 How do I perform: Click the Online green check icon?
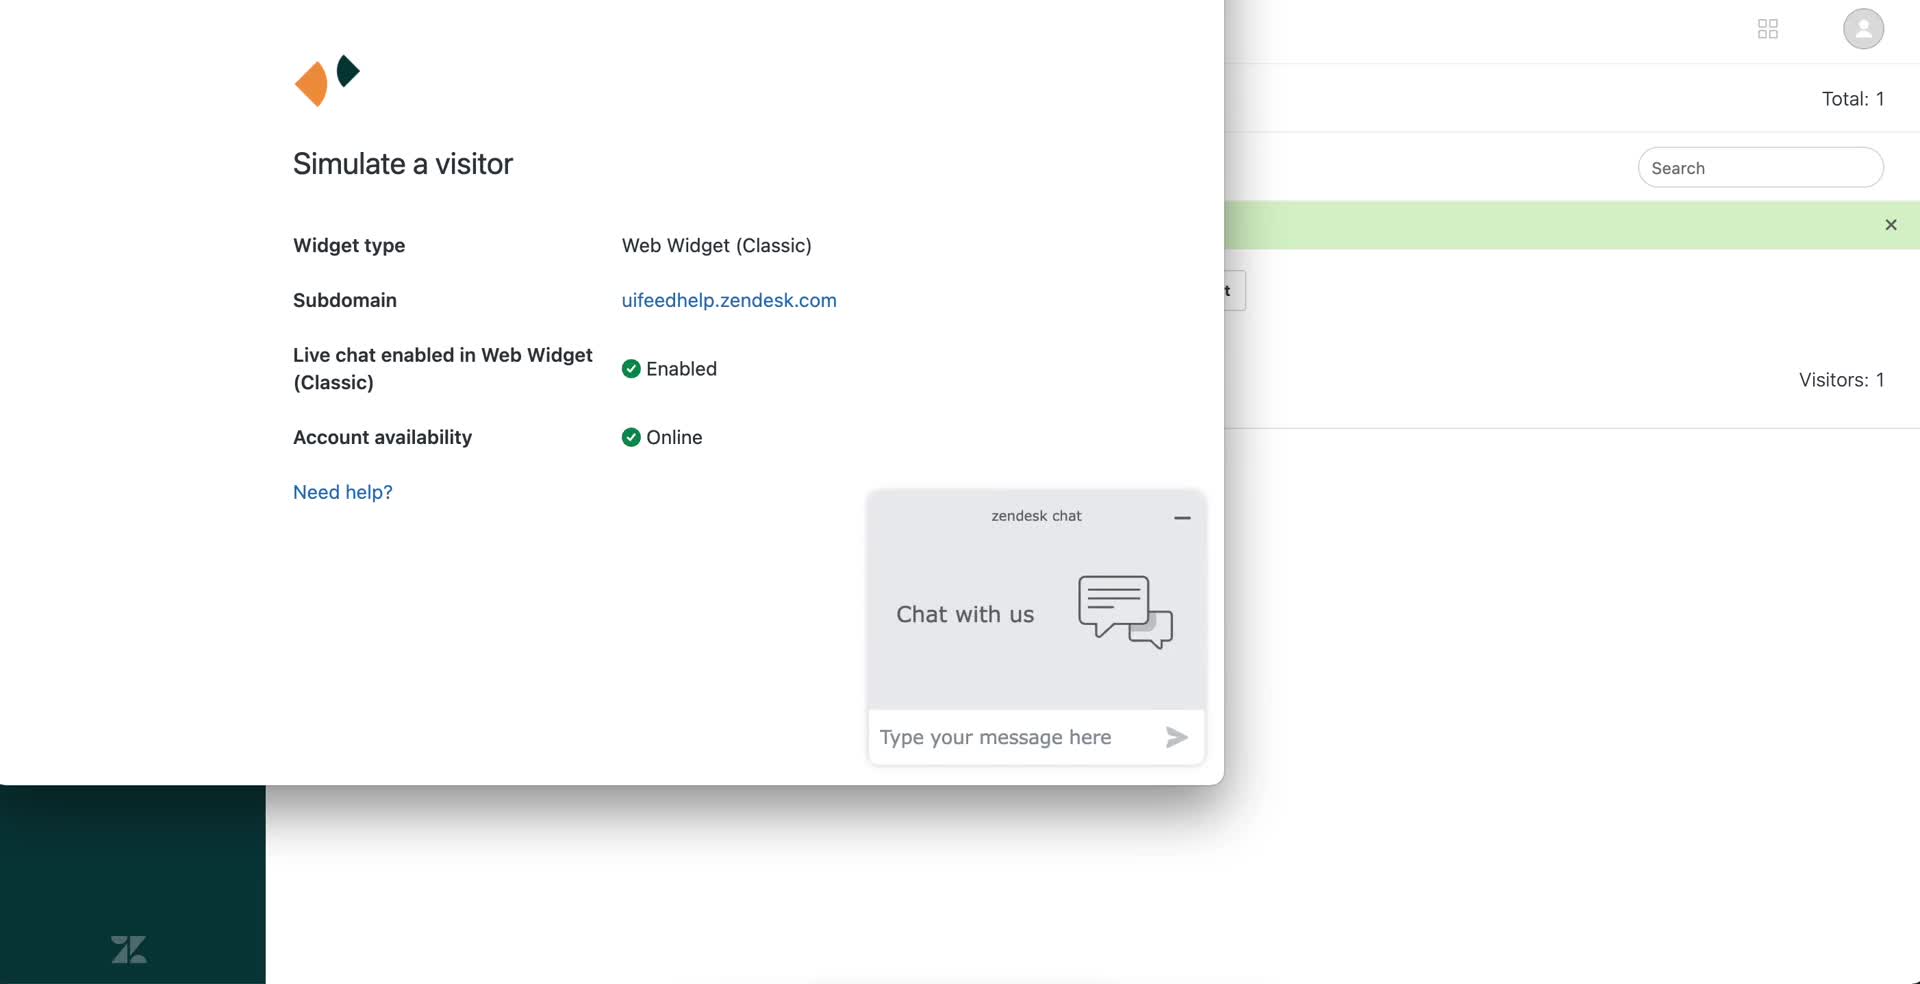click(x=631, y=437)
